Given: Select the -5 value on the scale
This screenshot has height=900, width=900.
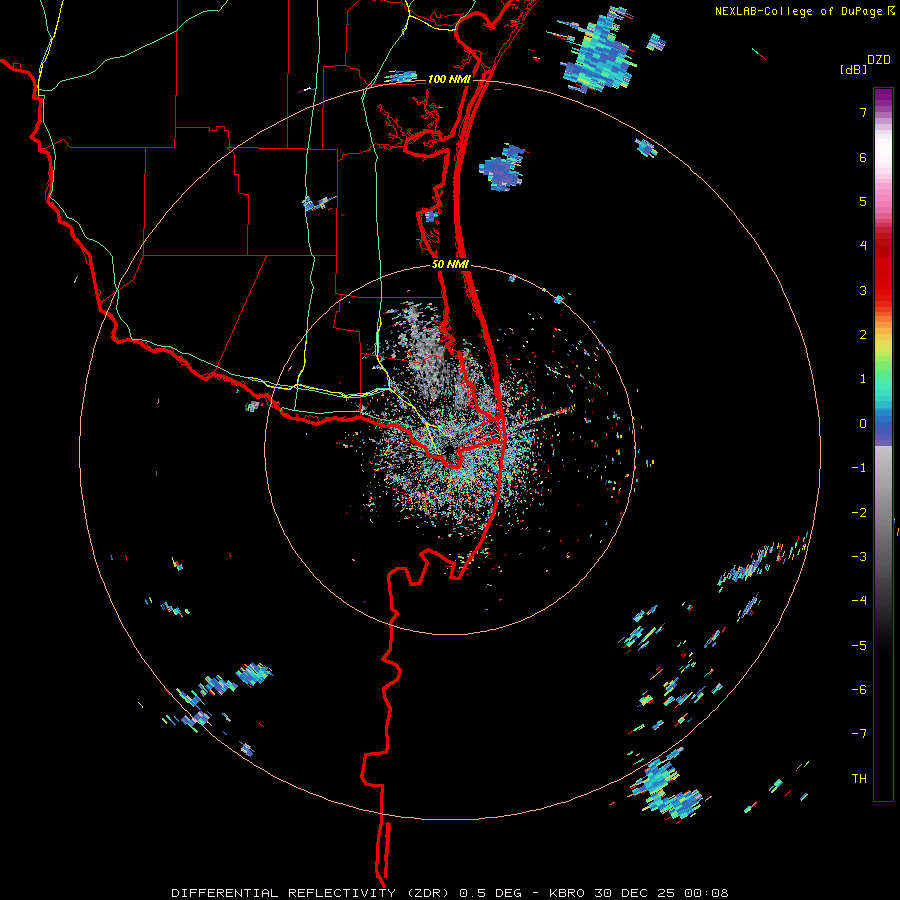Looking at the screenshot, I should 859,646.
